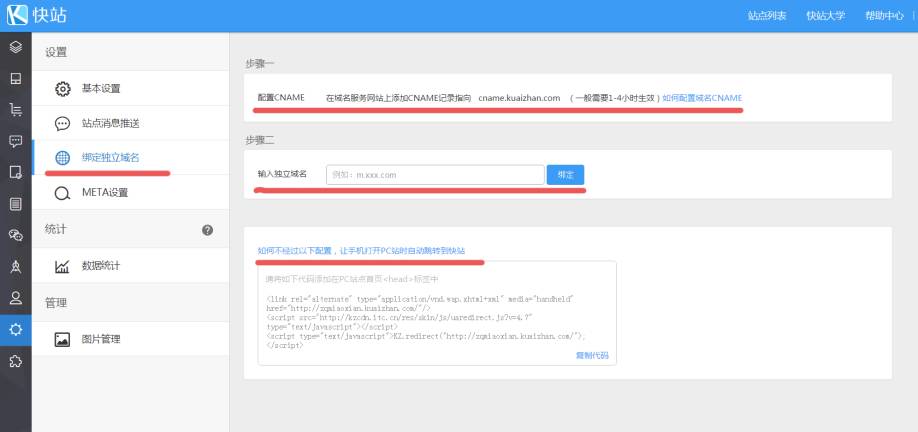The height and width of the screenshot is (432, 918).
Task: Open the edit note icon in sidebar
Action: [16, 173]
